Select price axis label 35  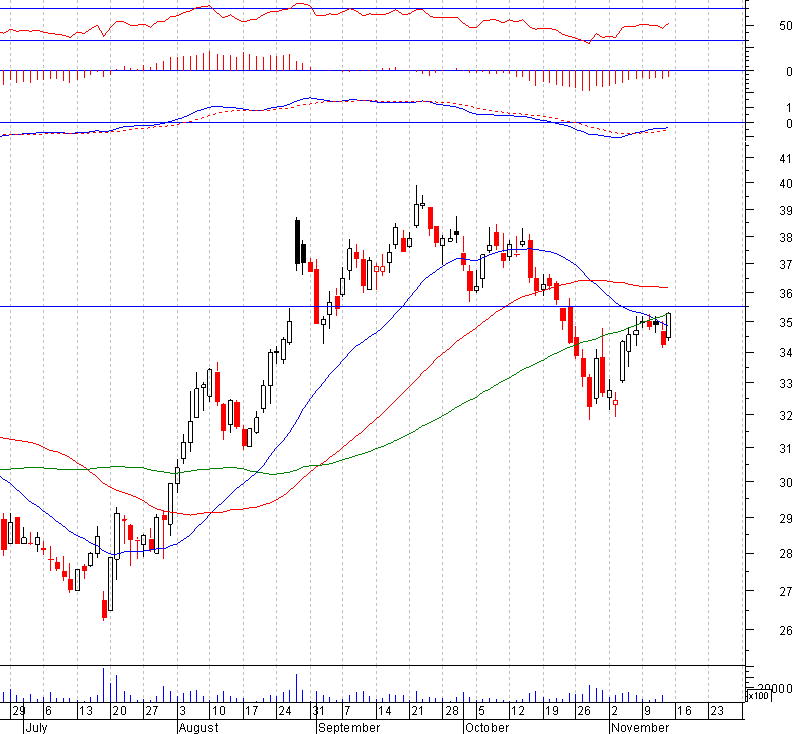pos(786,323)
